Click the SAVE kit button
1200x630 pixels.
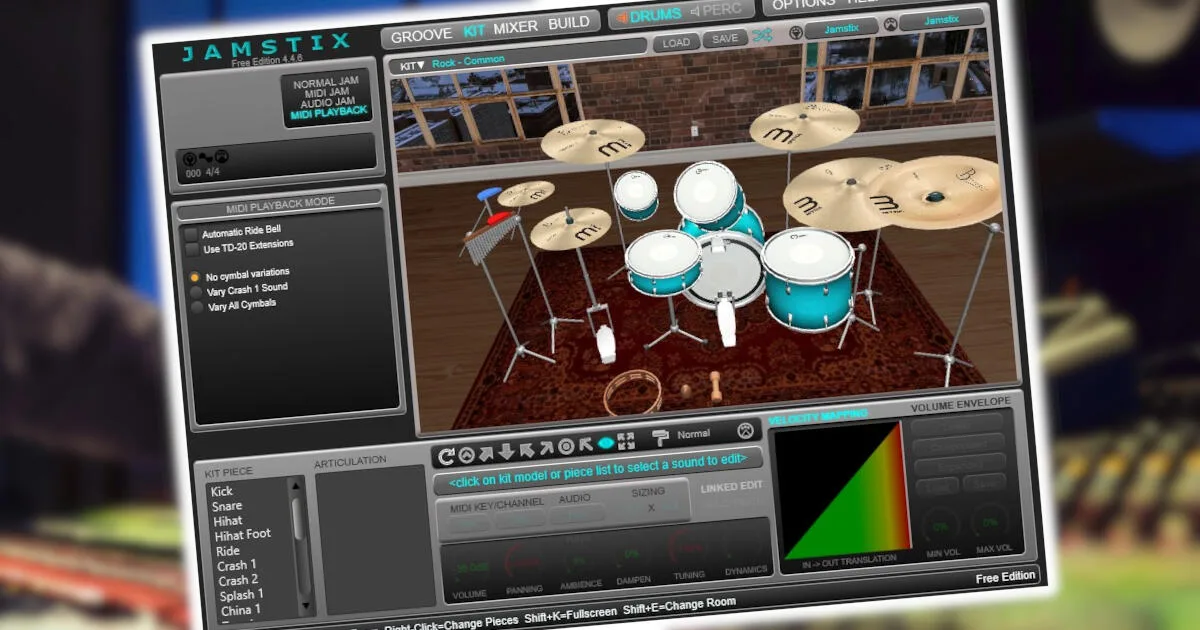point(725,39)
